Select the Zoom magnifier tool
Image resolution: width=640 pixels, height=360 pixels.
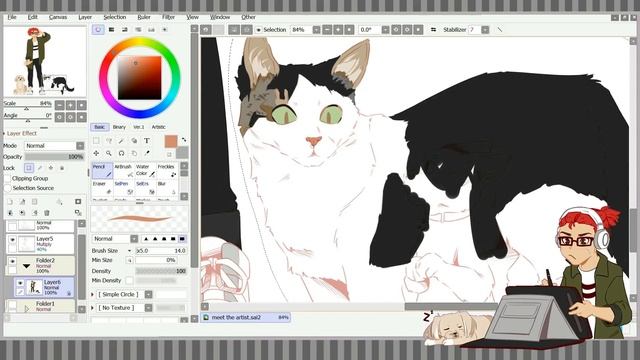(109, 153)
